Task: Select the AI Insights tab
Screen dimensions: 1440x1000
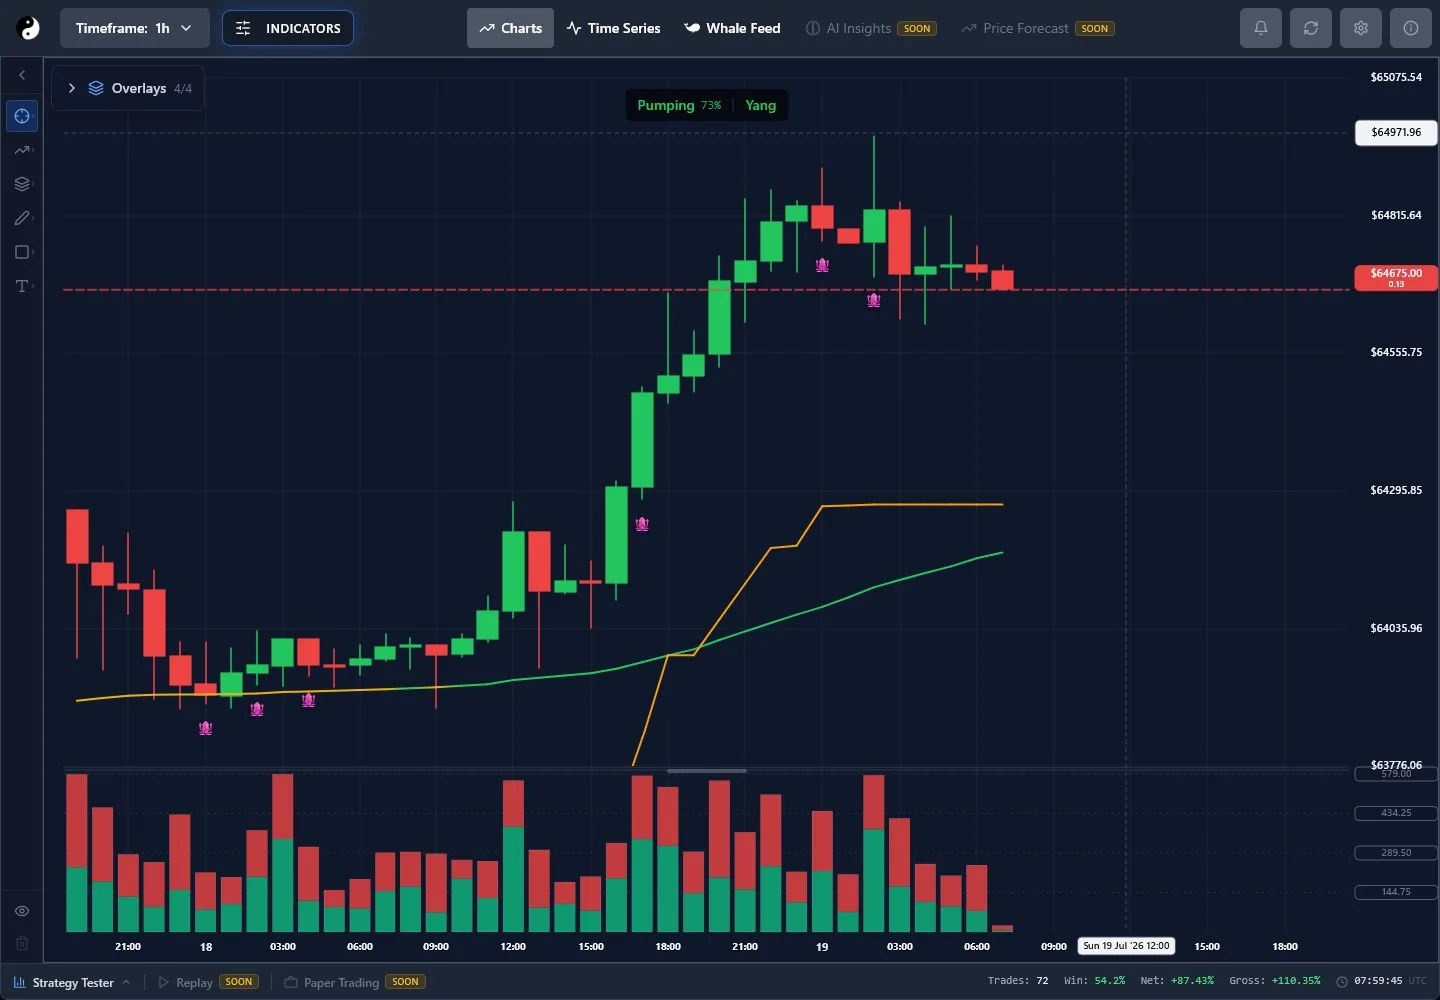Action: tap(871, 28)
